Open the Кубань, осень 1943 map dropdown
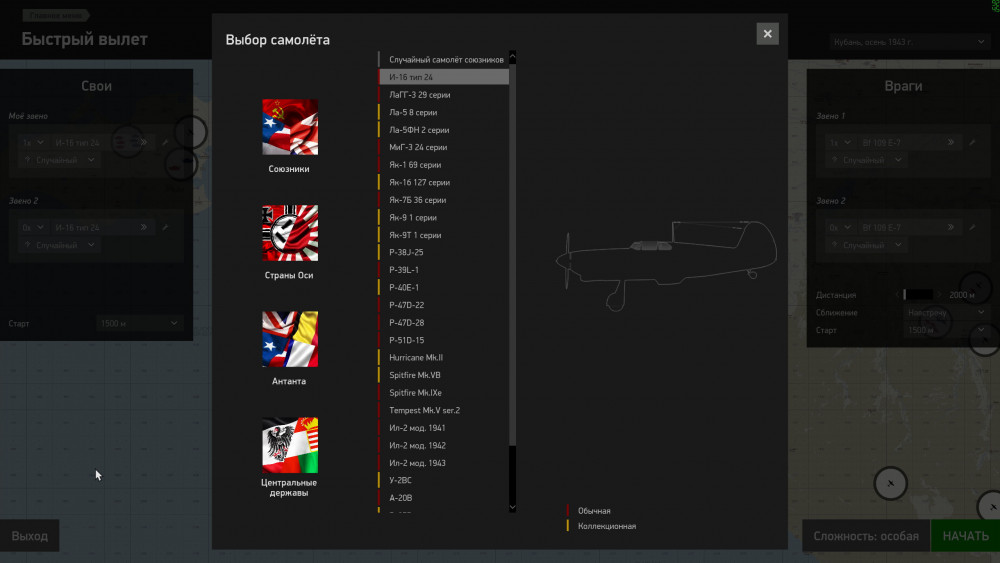Image resolution: width=1000 pixels, height=563 pixels. pos(909,42)
